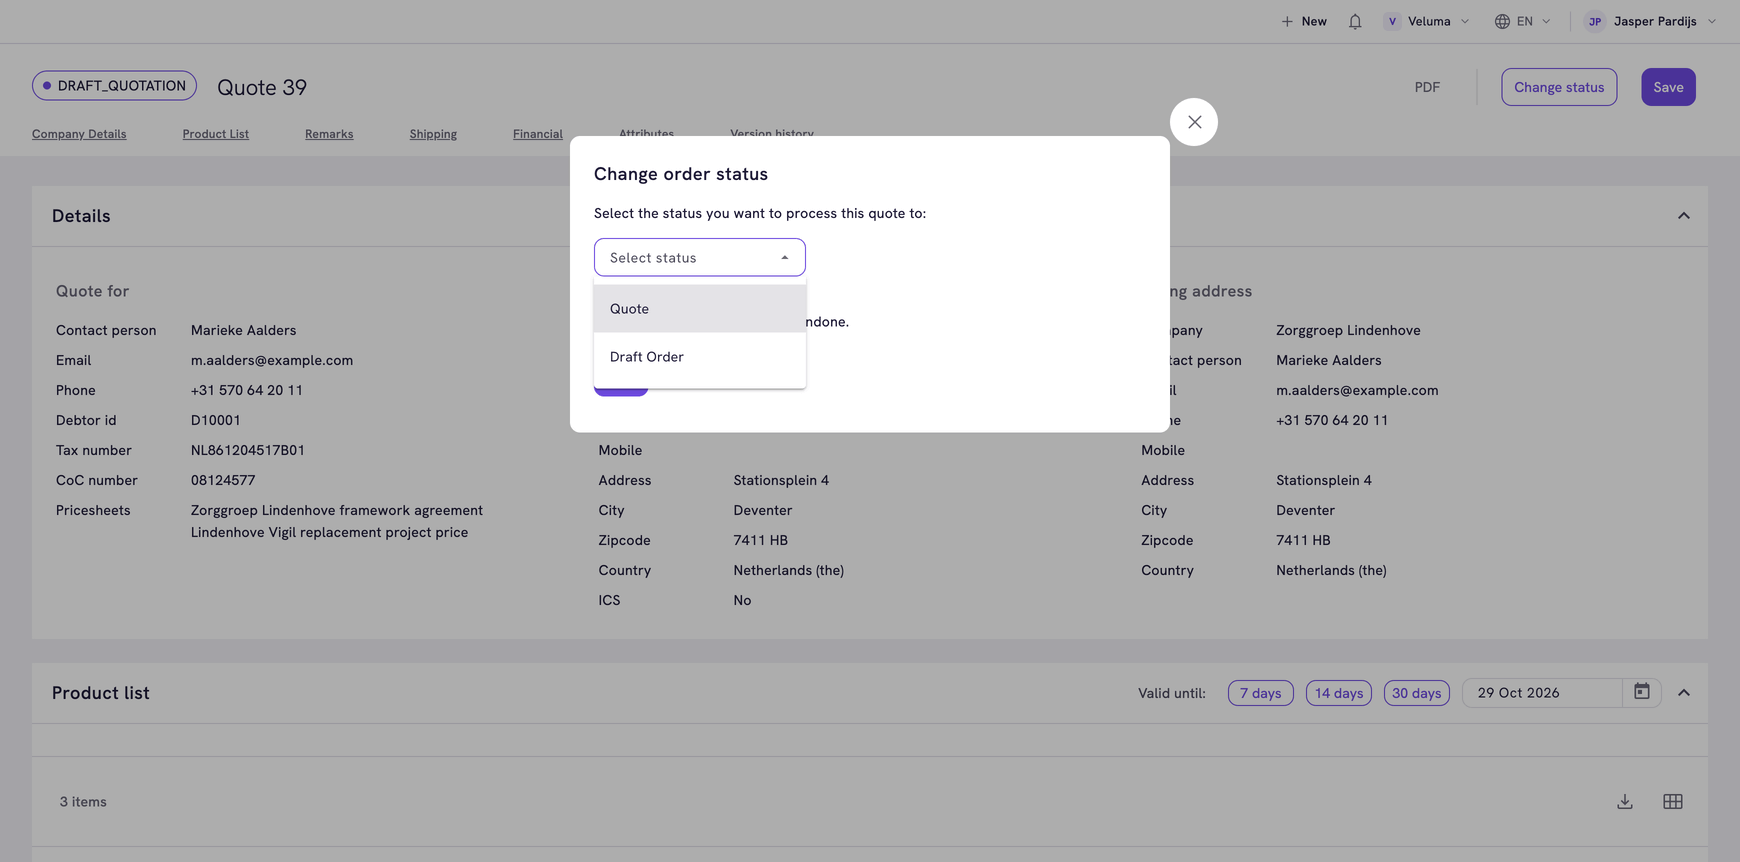Open the language globe selector

(1502, 21)
